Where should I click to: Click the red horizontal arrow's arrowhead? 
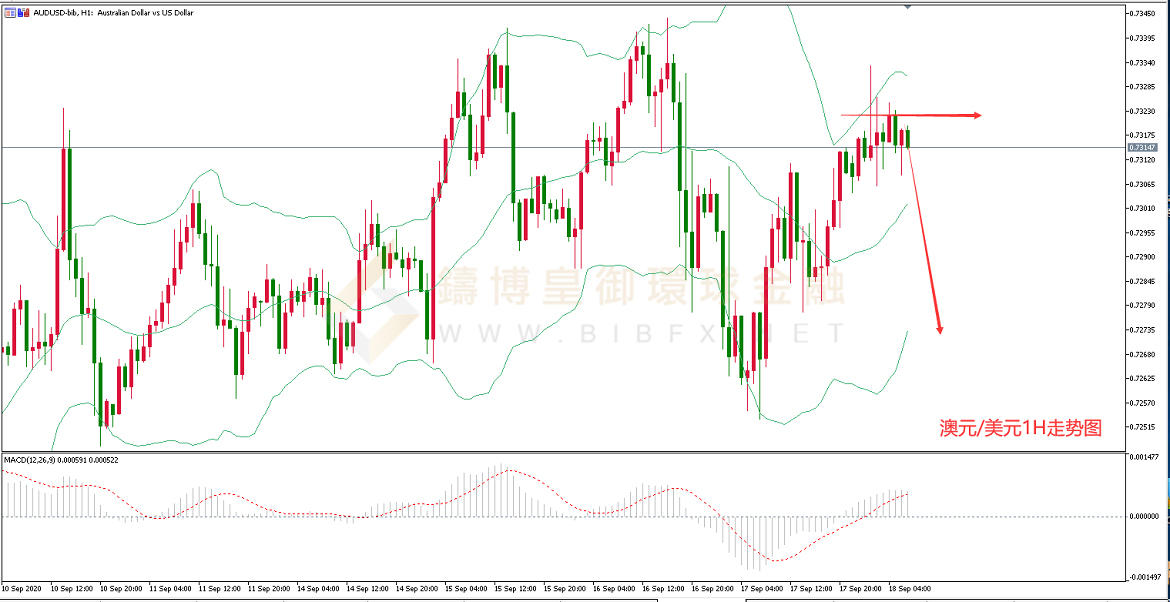(x=976, y=115)
